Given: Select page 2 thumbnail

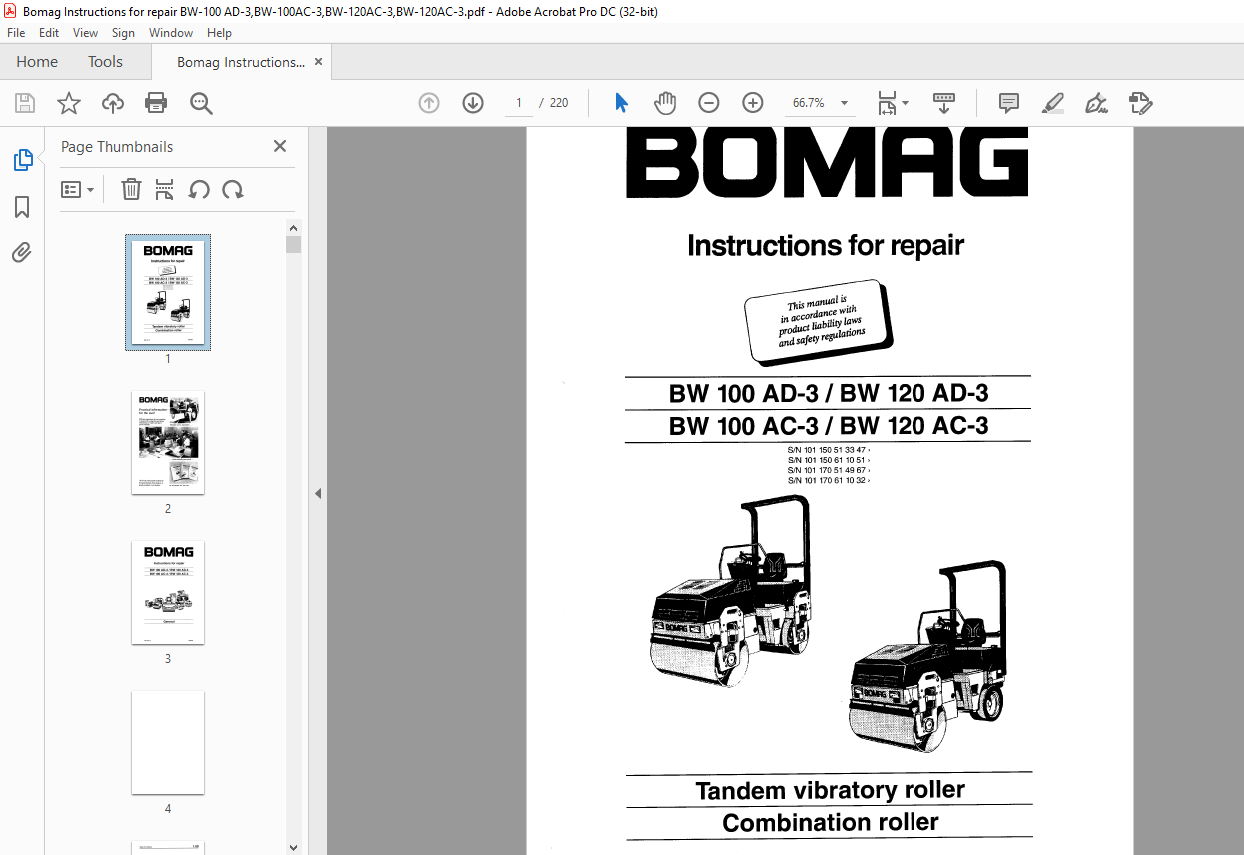Looking at the screenshot, I should pyautogui.click(x=168, y=442).
